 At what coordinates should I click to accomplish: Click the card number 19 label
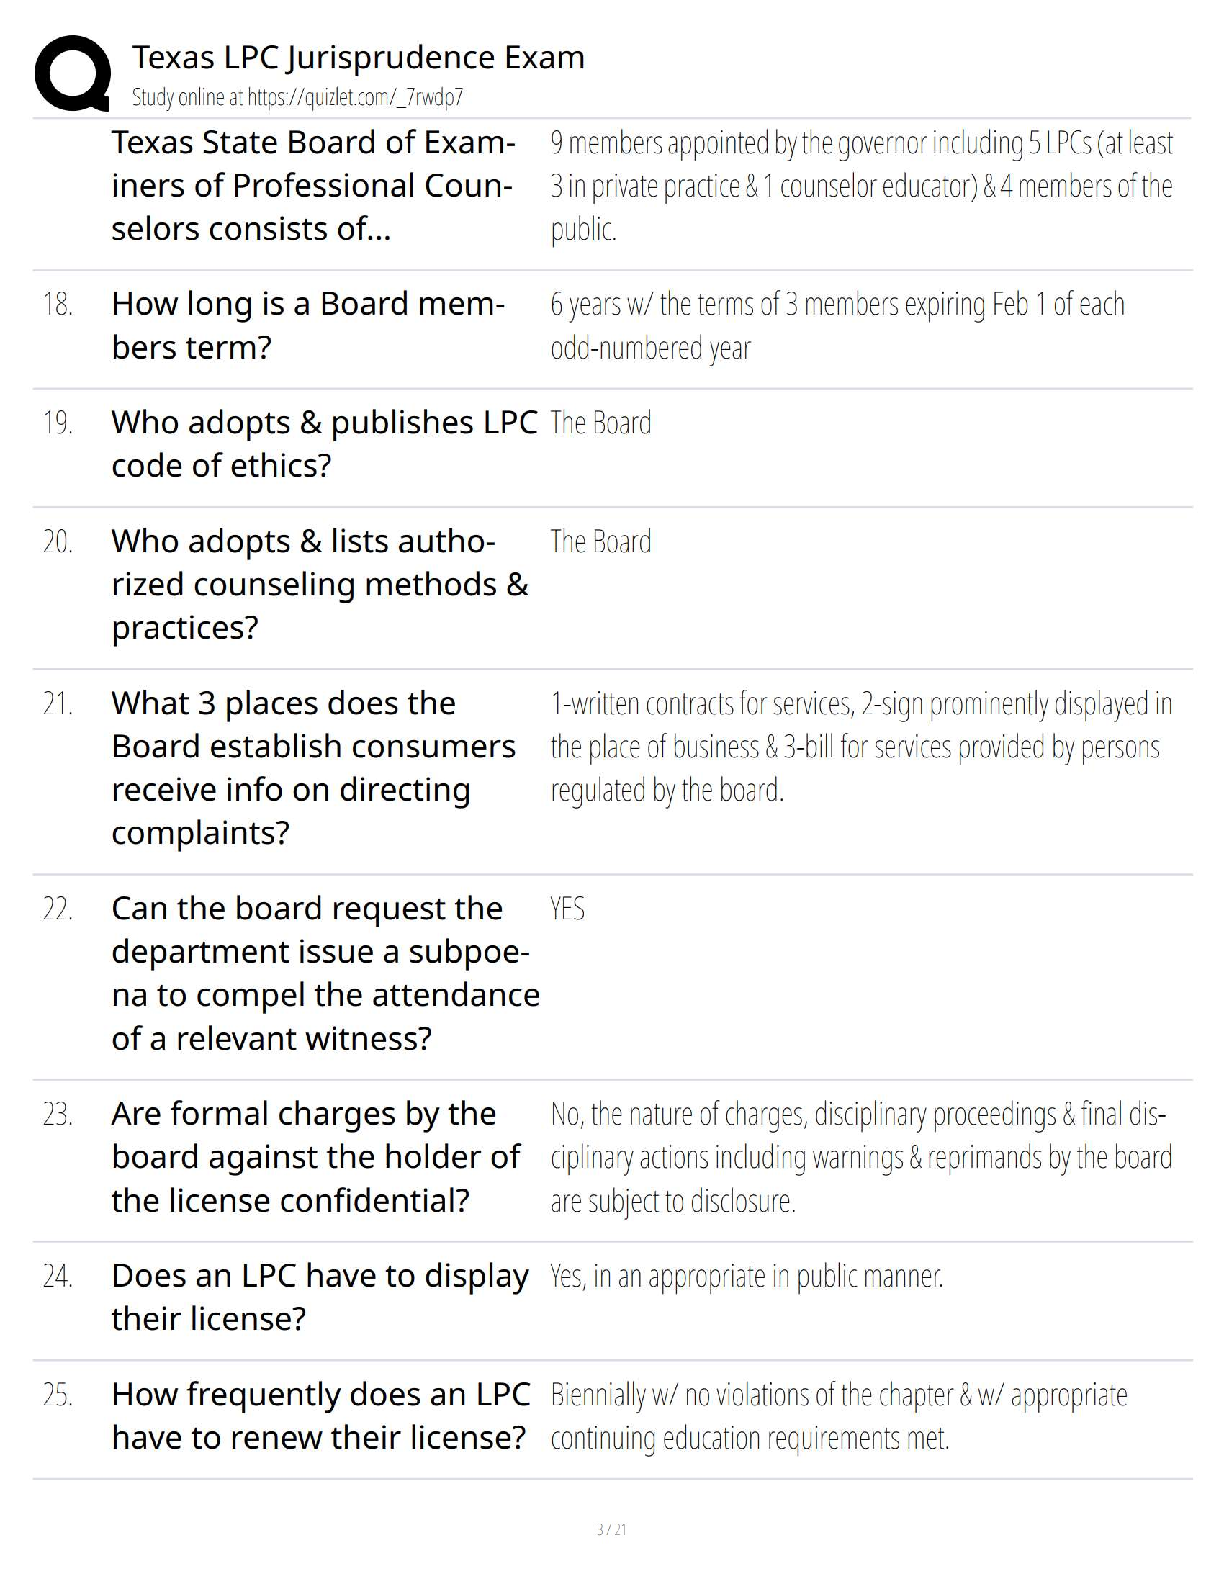[58, 423]
